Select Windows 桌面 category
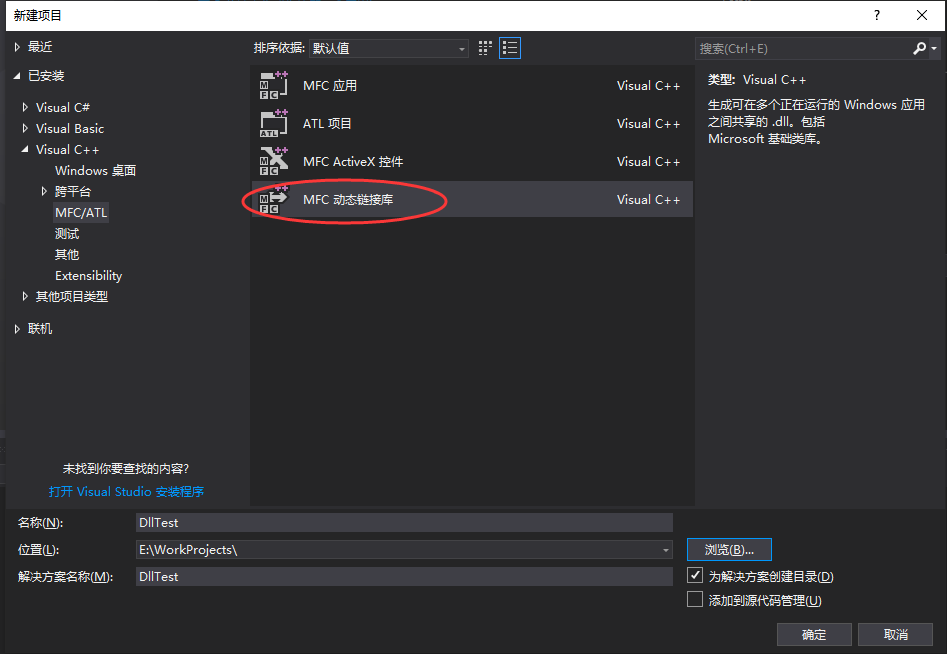 click(95, 170)
